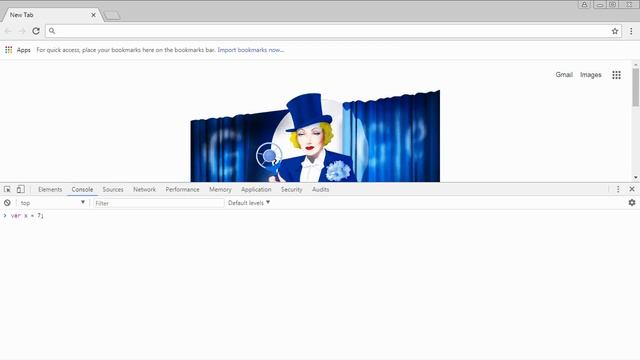This screenshot has height=360, width=640.
Task: Open Chrome's three-dot menu
Action: (x=631, y=31)
